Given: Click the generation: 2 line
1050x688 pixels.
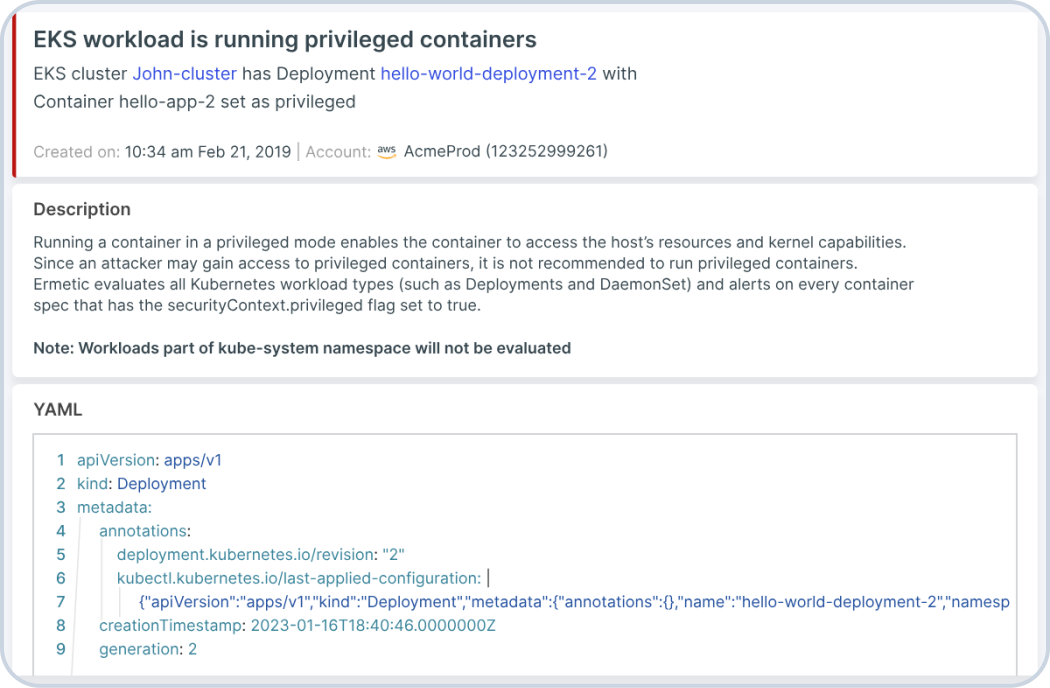Looking at the screenshot, I should point(148,649).
